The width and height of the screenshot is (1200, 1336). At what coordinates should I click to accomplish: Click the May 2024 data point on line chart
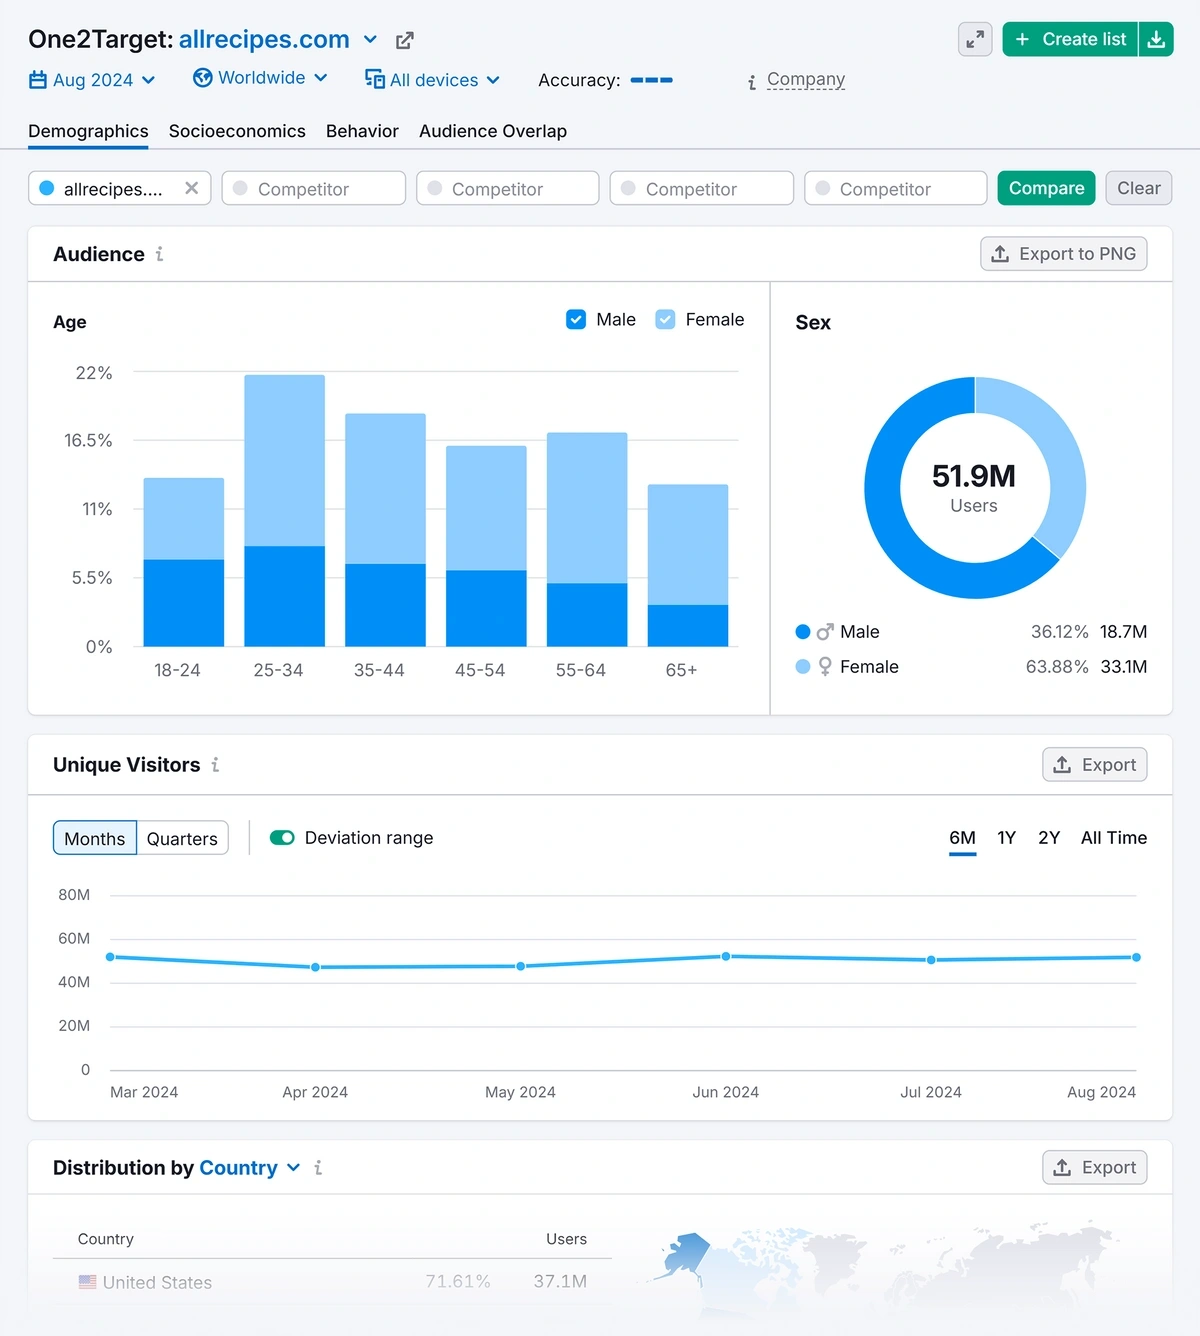tap(521, 966)
